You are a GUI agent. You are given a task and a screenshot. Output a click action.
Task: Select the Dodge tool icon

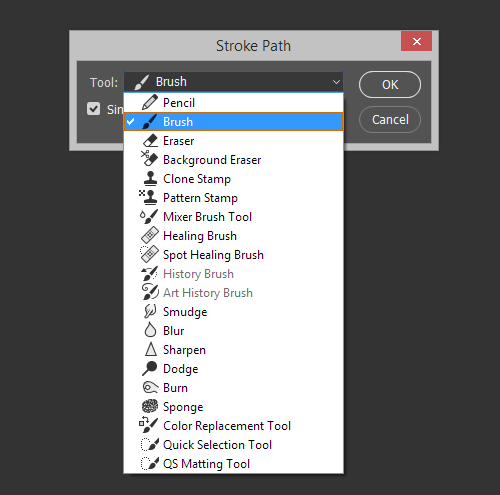pyautogui.click(x=149, y=368)
